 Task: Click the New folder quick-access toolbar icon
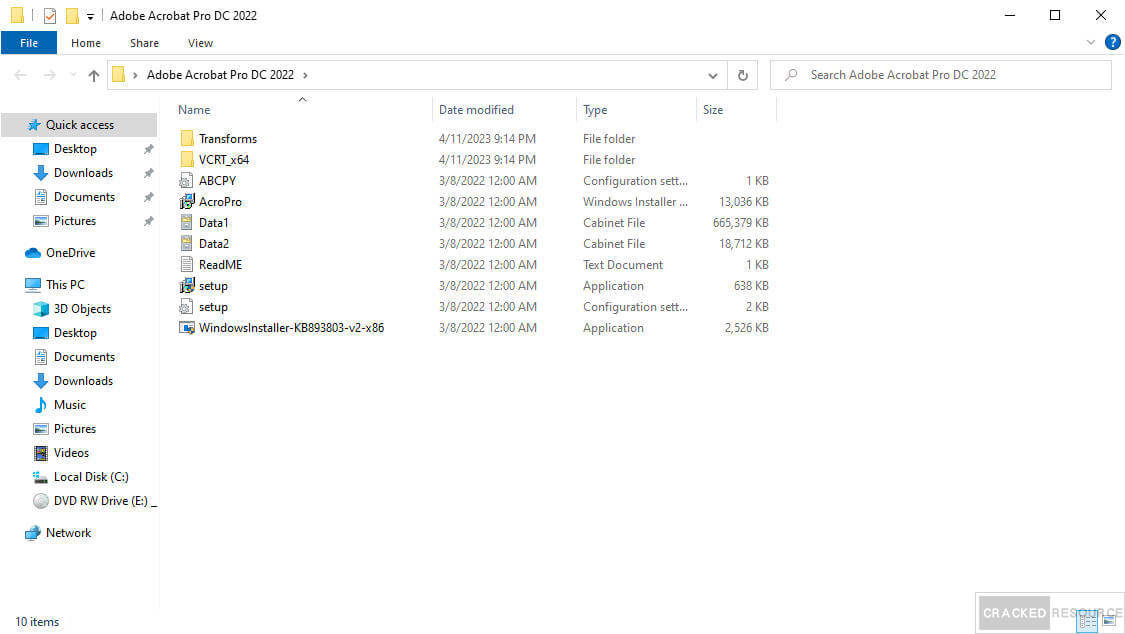click(72, 16)
